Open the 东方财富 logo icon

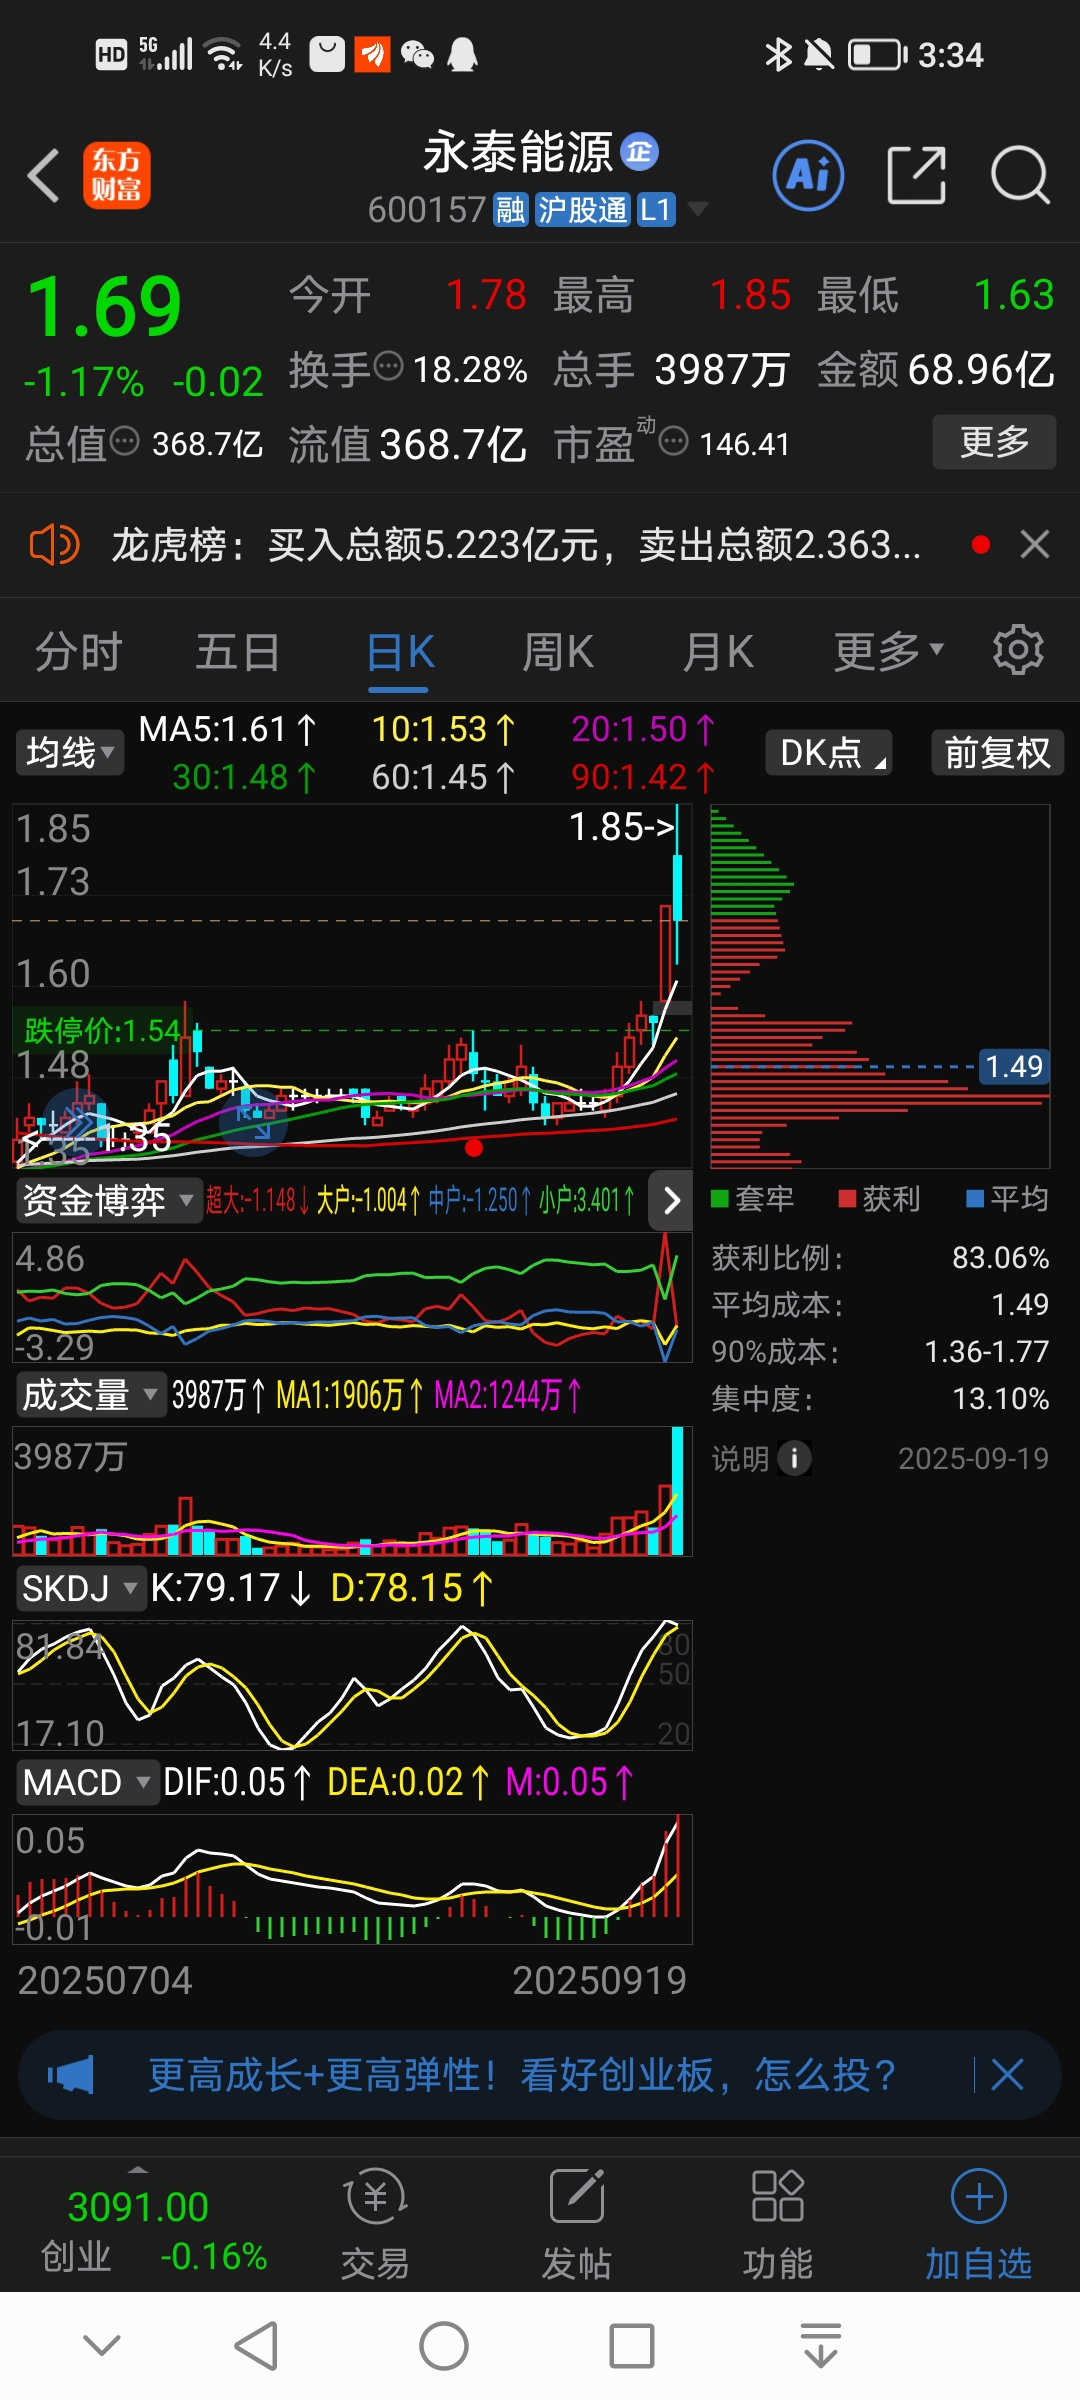click(x=116, y=175)
